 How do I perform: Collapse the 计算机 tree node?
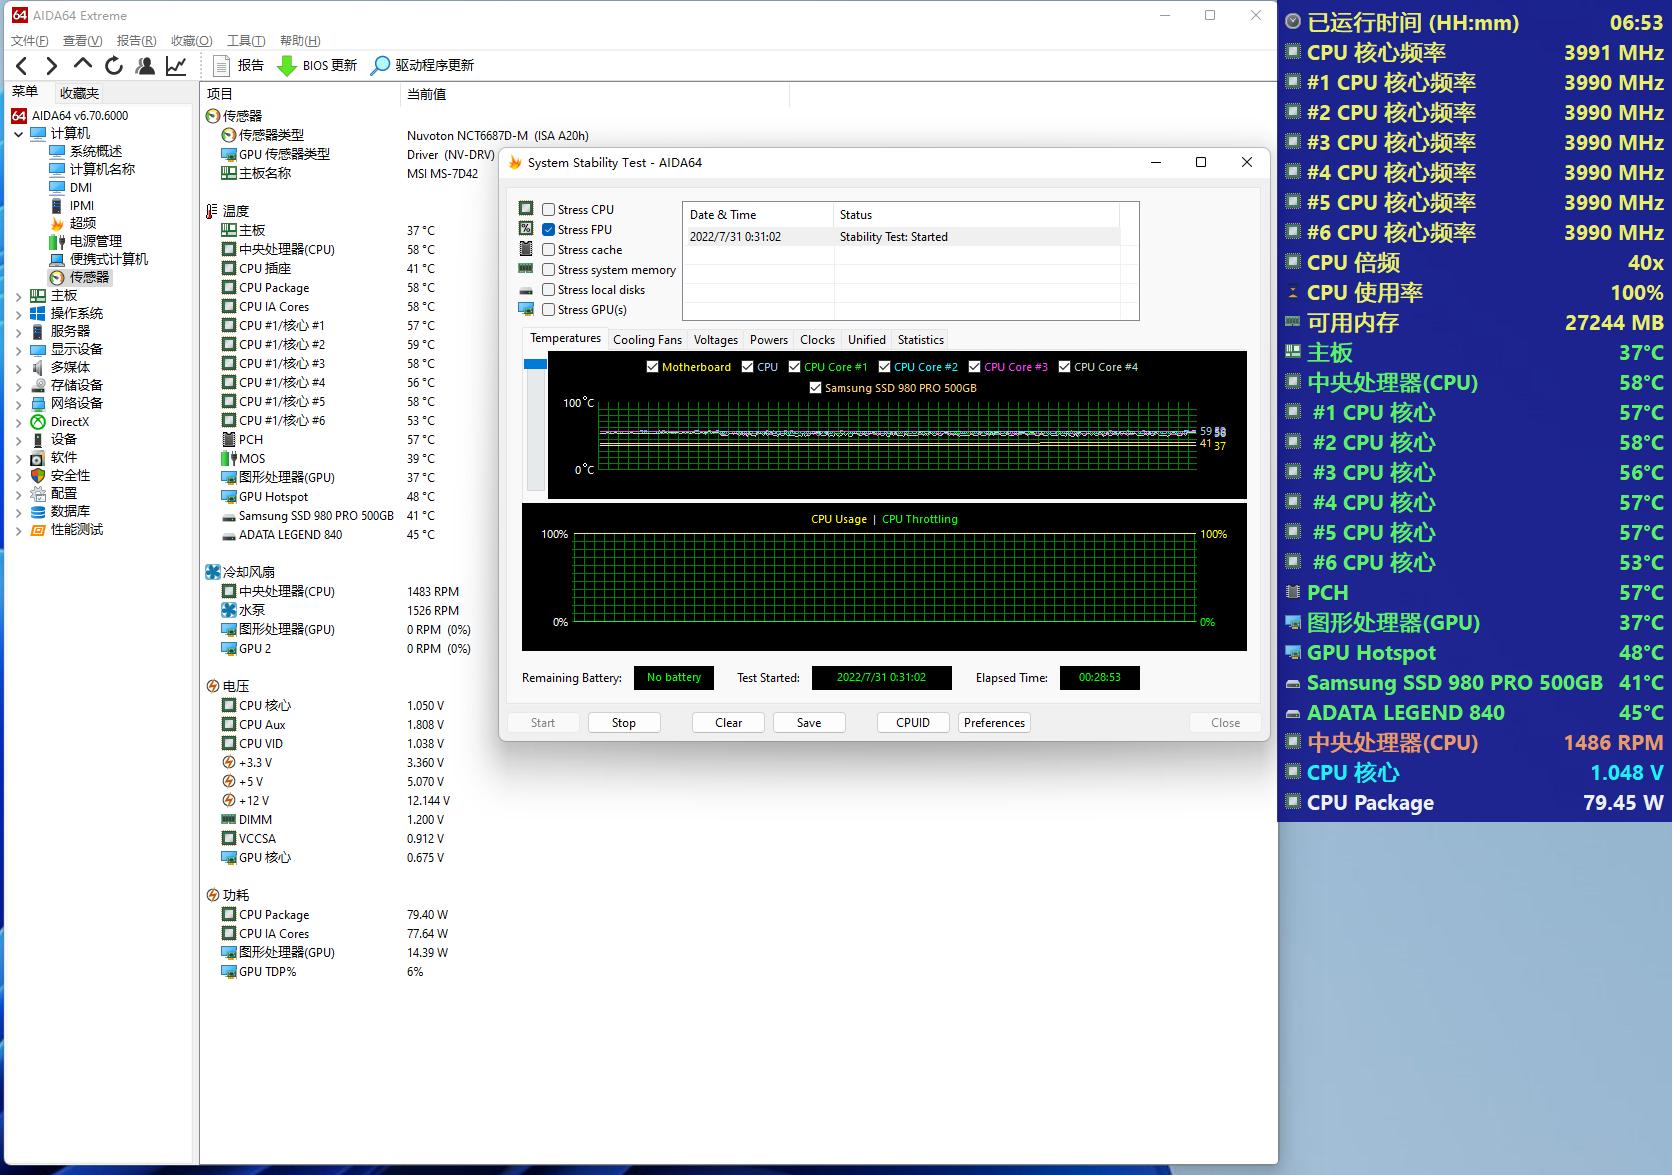[19, 134]
